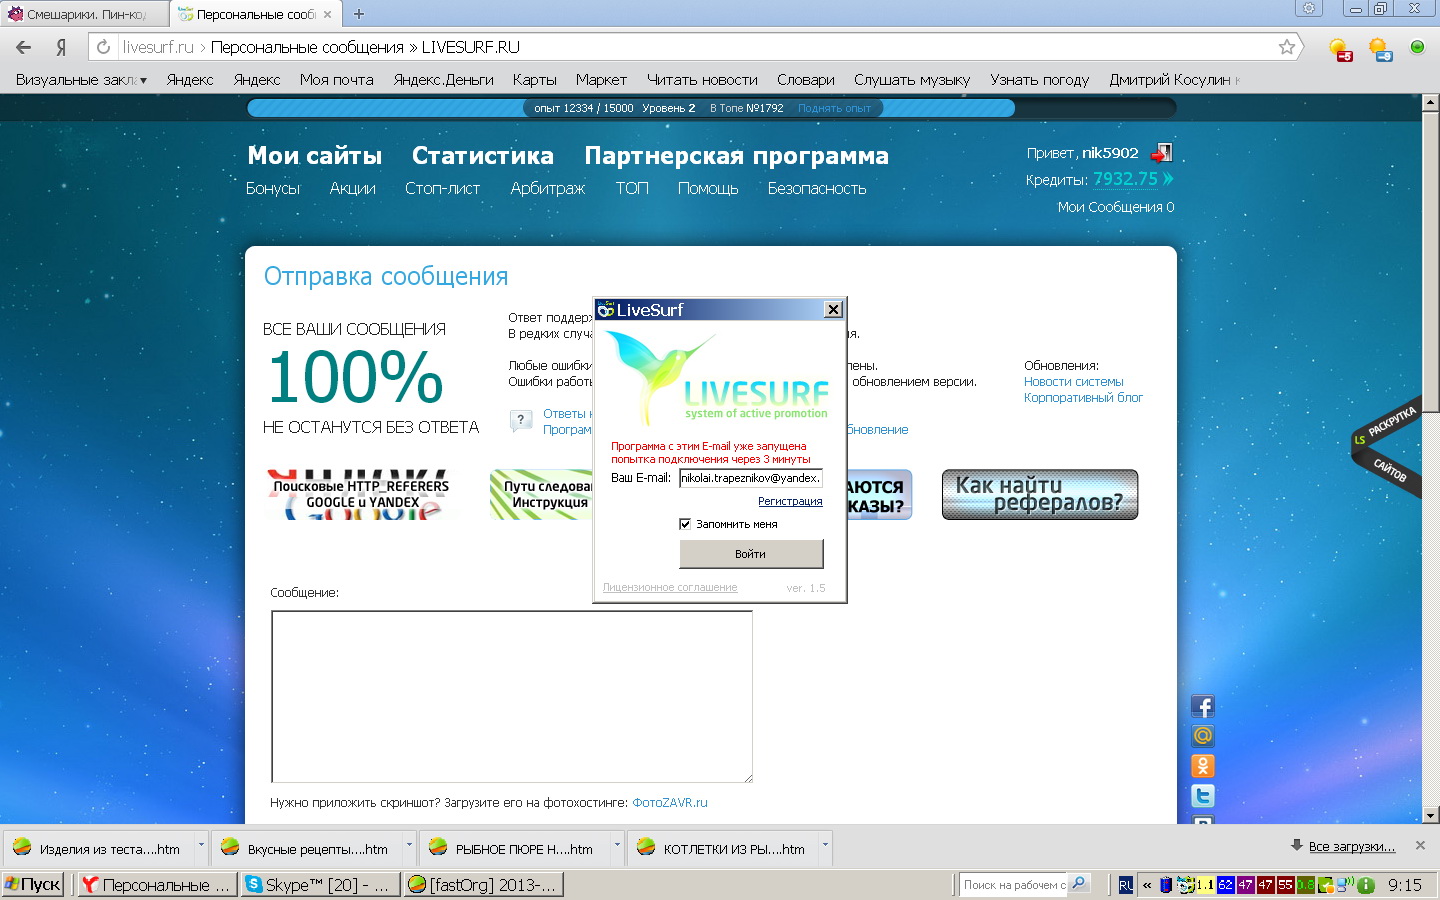This screenshot has height=900, width=1440.
Task: Bookmark this page with the star icon
Action: [x=1287, y=47]
